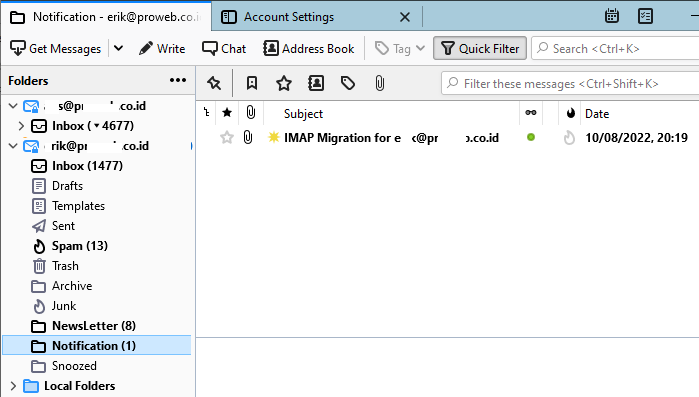Image resolution: width=699 pixels, height=397 pixels.
Task: Open the Tag dropdown
Action: coord(400,49)
